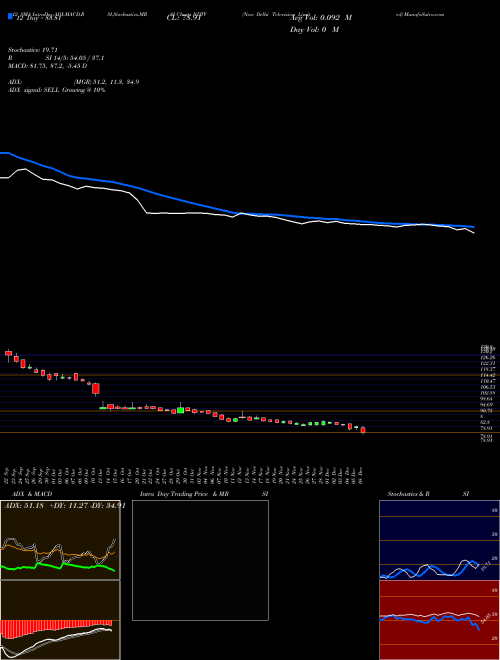Click the MACD: 81.73, 87.2 values line
Image resolution: width=500 pixels, height=660 pixels.
(x=48, y=66)
